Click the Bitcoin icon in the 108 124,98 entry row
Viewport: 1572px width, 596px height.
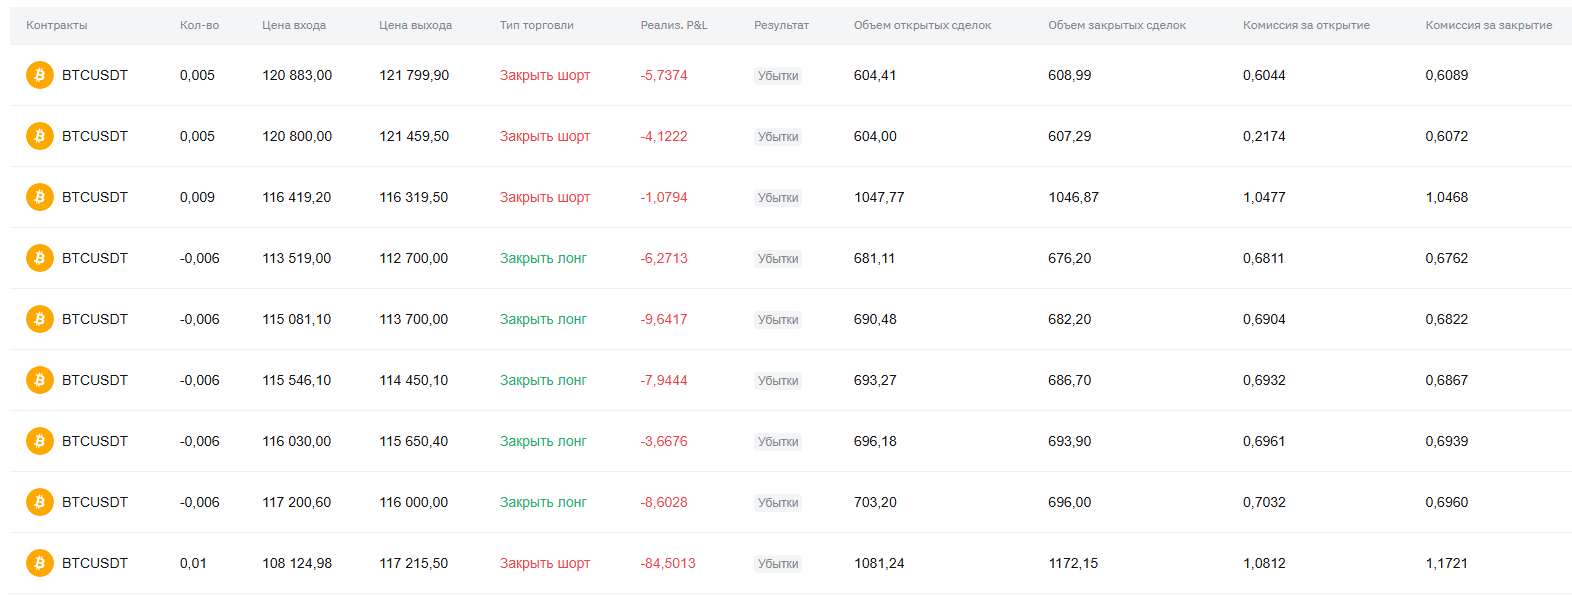(40, 563)
